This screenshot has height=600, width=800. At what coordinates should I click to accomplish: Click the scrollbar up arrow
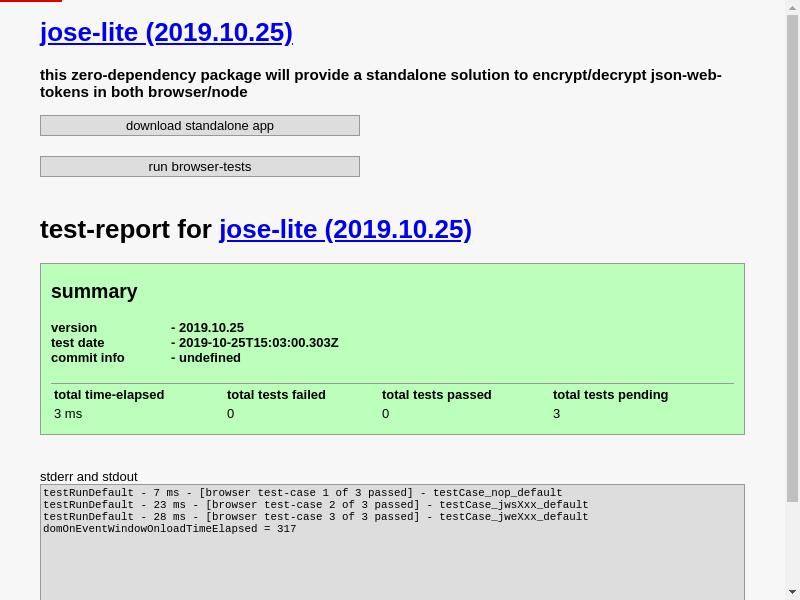click(792, 6)
